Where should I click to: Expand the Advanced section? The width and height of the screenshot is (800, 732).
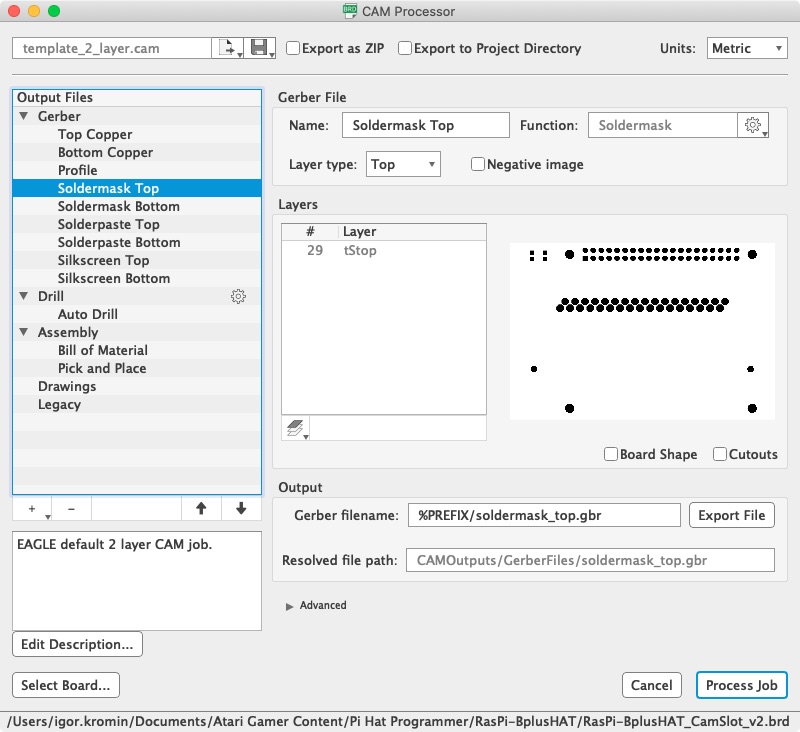[289, 606]
